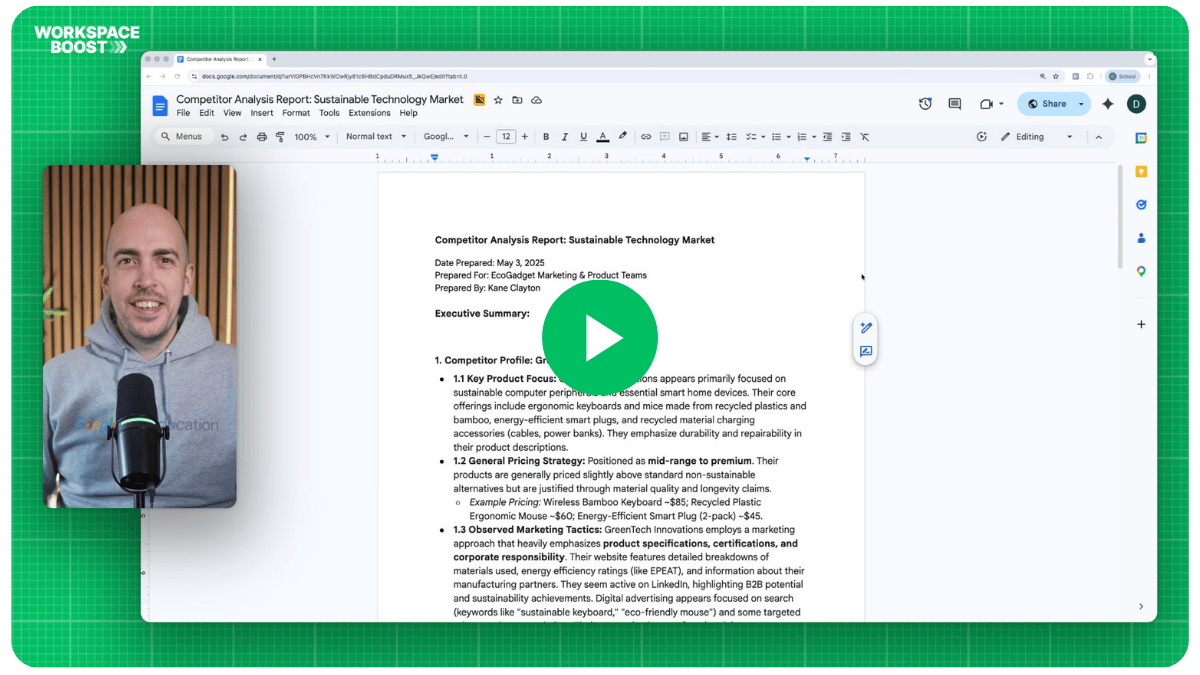Open the Checklist dropdown
The height and width of the screenshot is (675, 1200).
click(755, 137)
